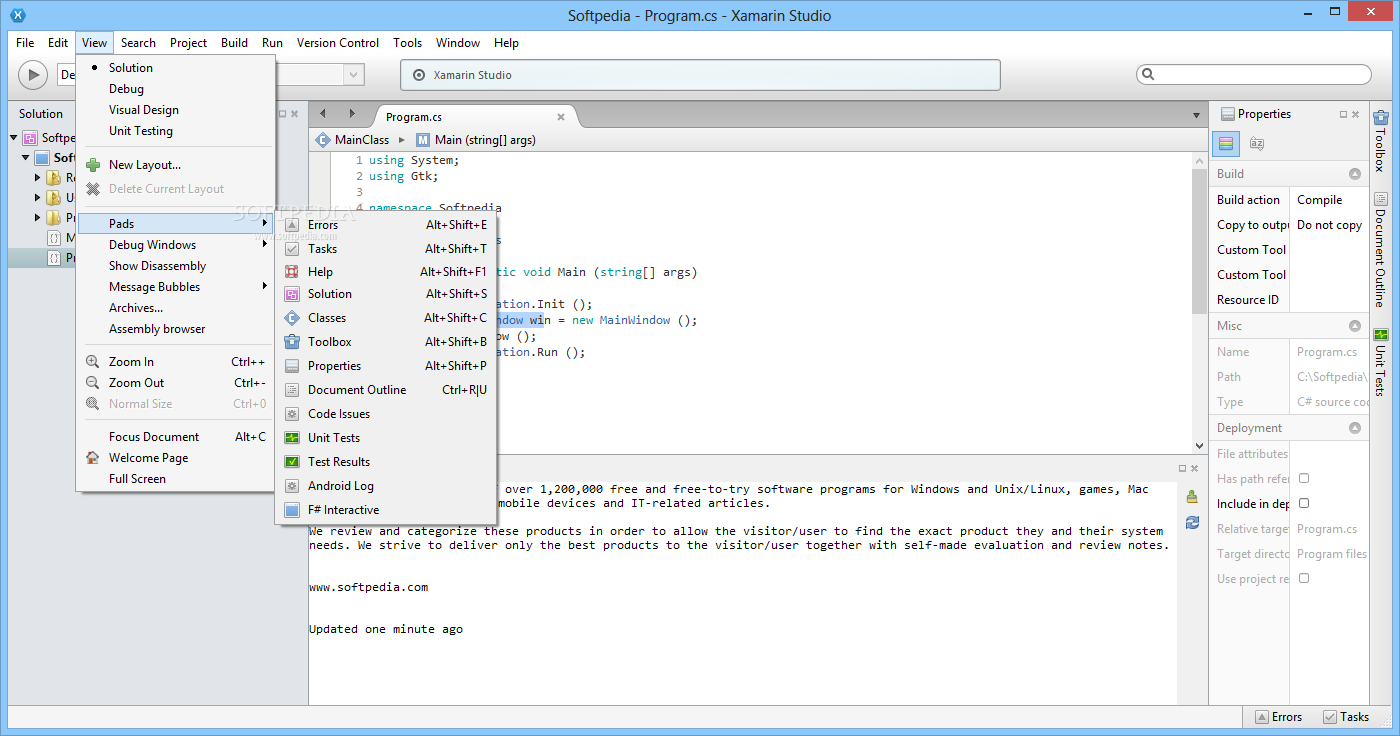Screen dimensions: 1400x736
Task: Click the Toolbox pad icon in submenu
Action: coord(292,342)
